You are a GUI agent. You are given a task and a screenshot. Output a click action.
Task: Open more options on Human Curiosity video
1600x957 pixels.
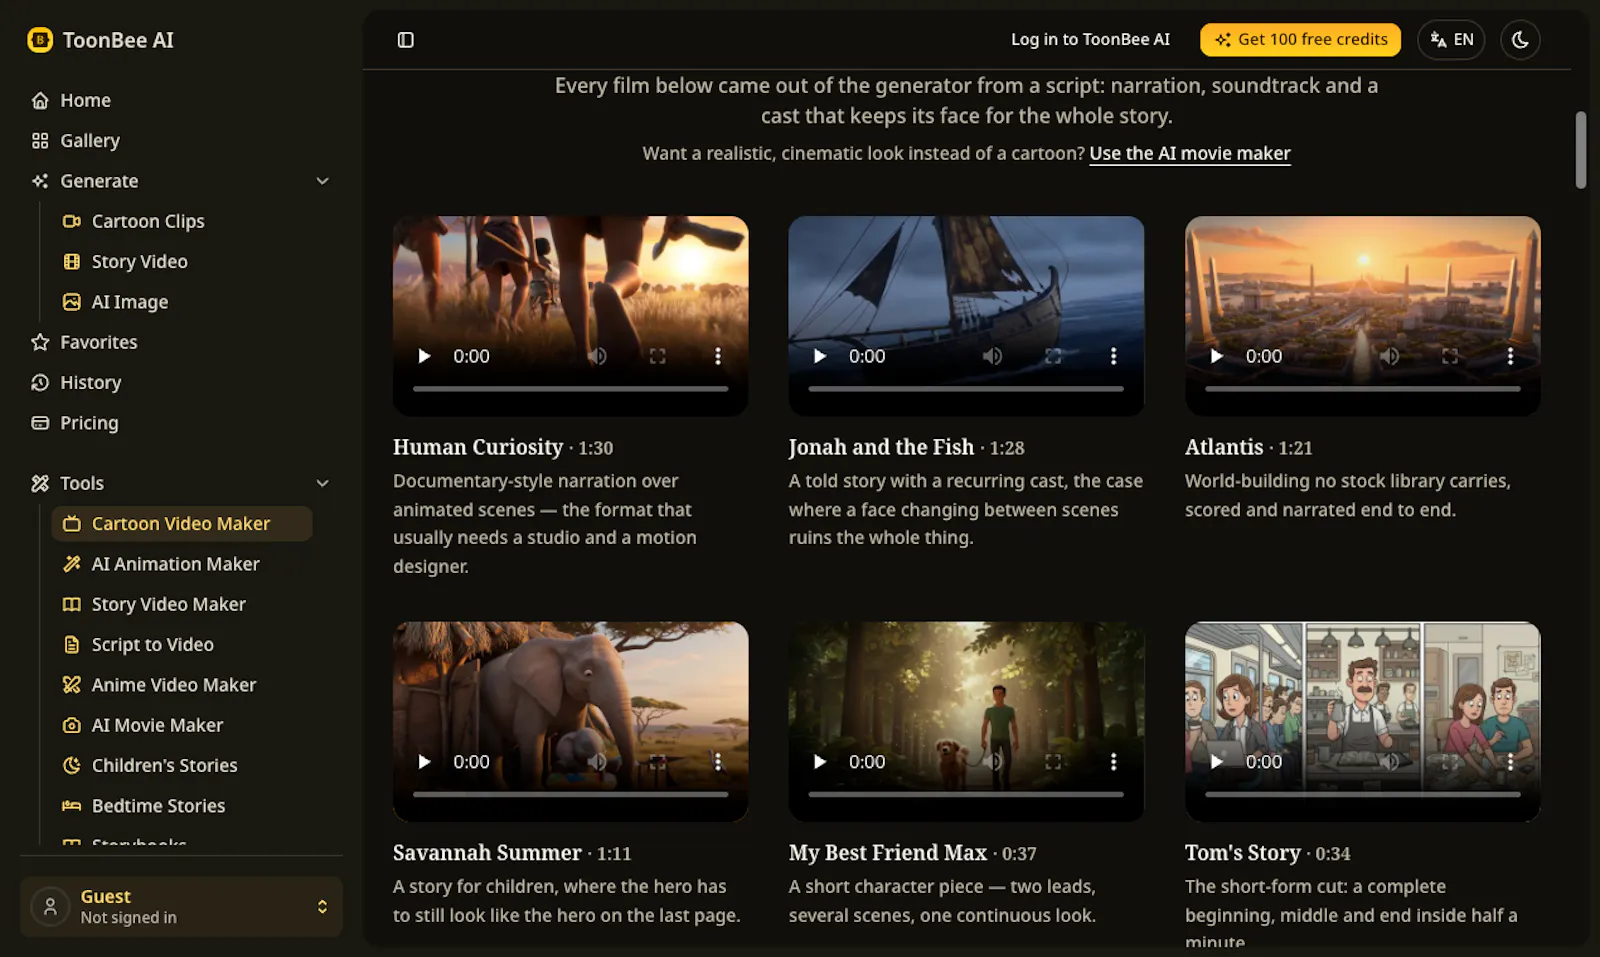[717, 356]
